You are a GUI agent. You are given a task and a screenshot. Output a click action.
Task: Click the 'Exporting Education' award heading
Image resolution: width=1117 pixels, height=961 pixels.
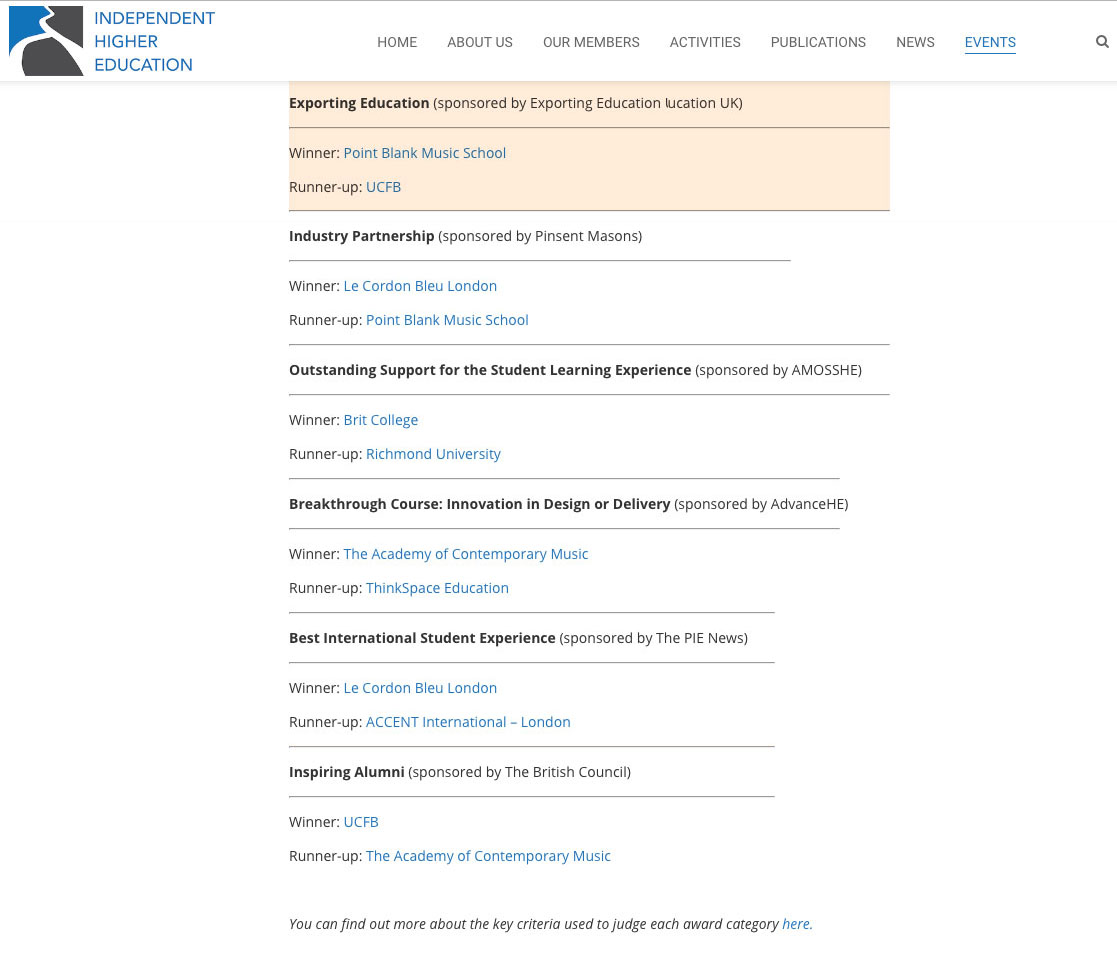359,103
